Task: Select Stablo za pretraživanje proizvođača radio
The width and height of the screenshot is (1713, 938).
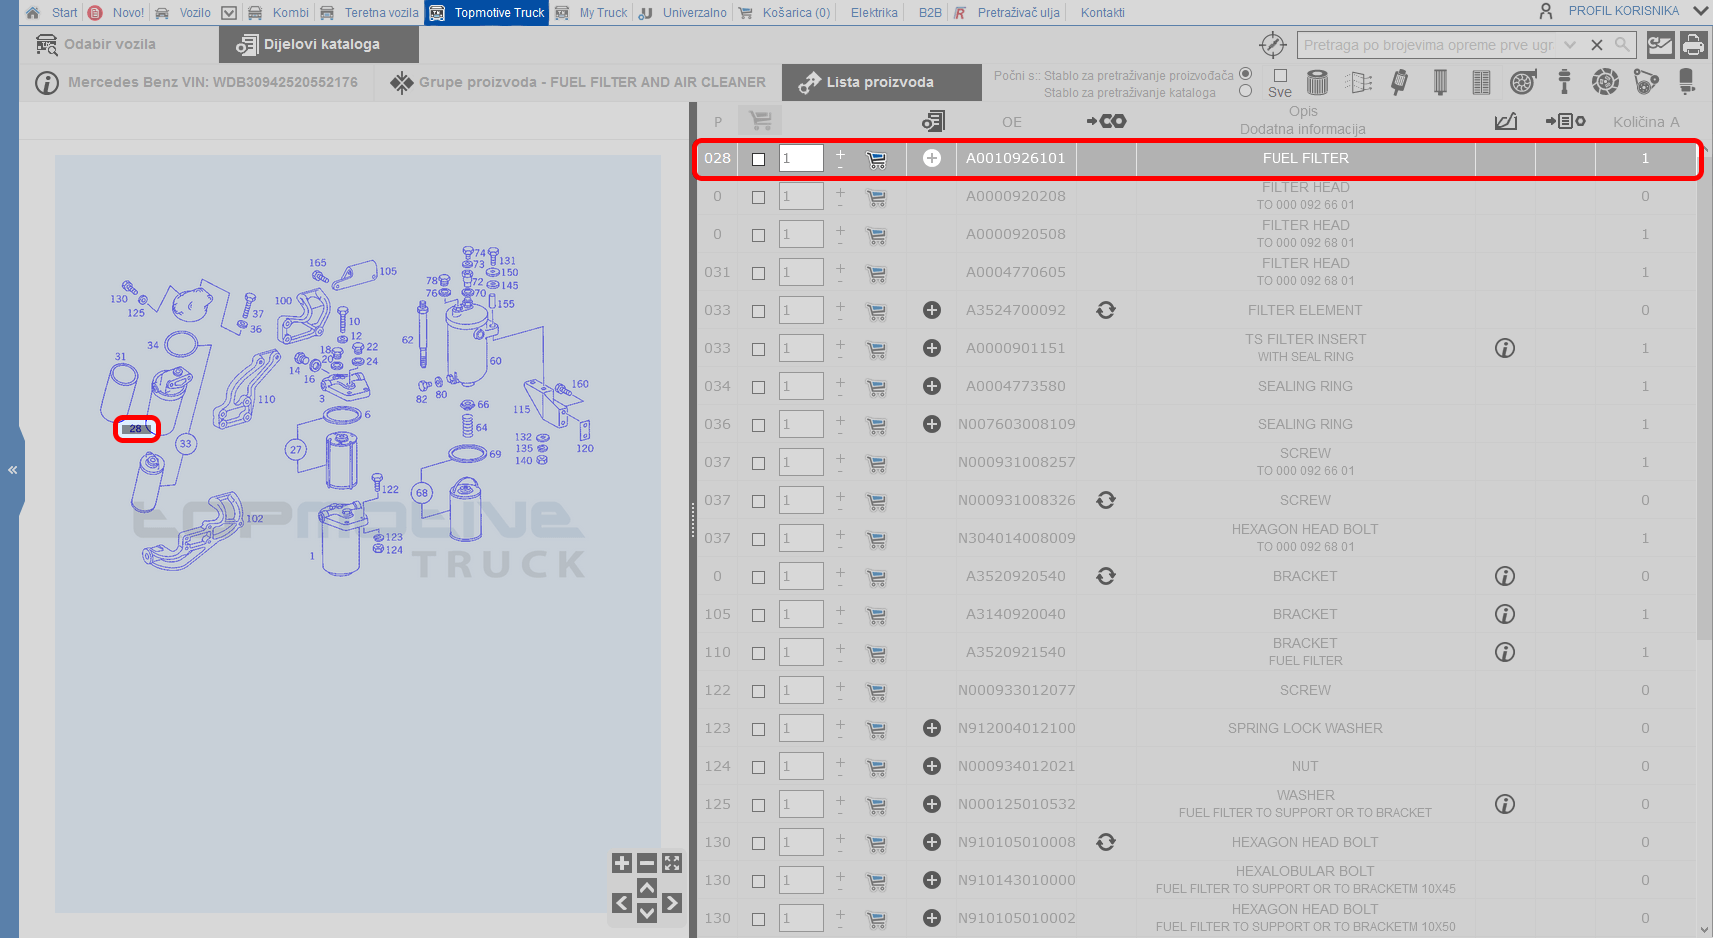Action: pyautogui.click(x=1245, y=74)
